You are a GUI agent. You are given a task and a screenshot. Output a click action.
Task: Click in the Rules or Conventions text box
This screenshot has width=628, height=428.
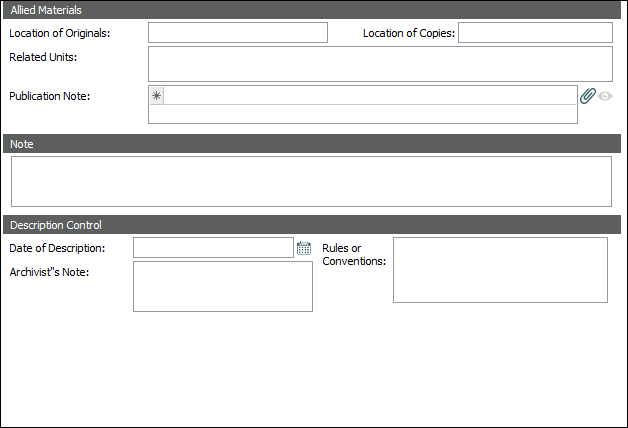[500, 269]
